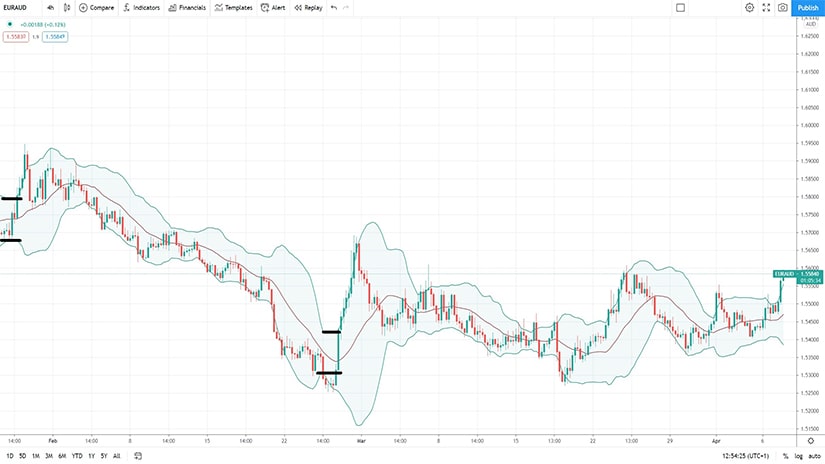Toggle auto scale mode
Image resolution: width=825 pixels, height=464 pixels.
[814, 456]
